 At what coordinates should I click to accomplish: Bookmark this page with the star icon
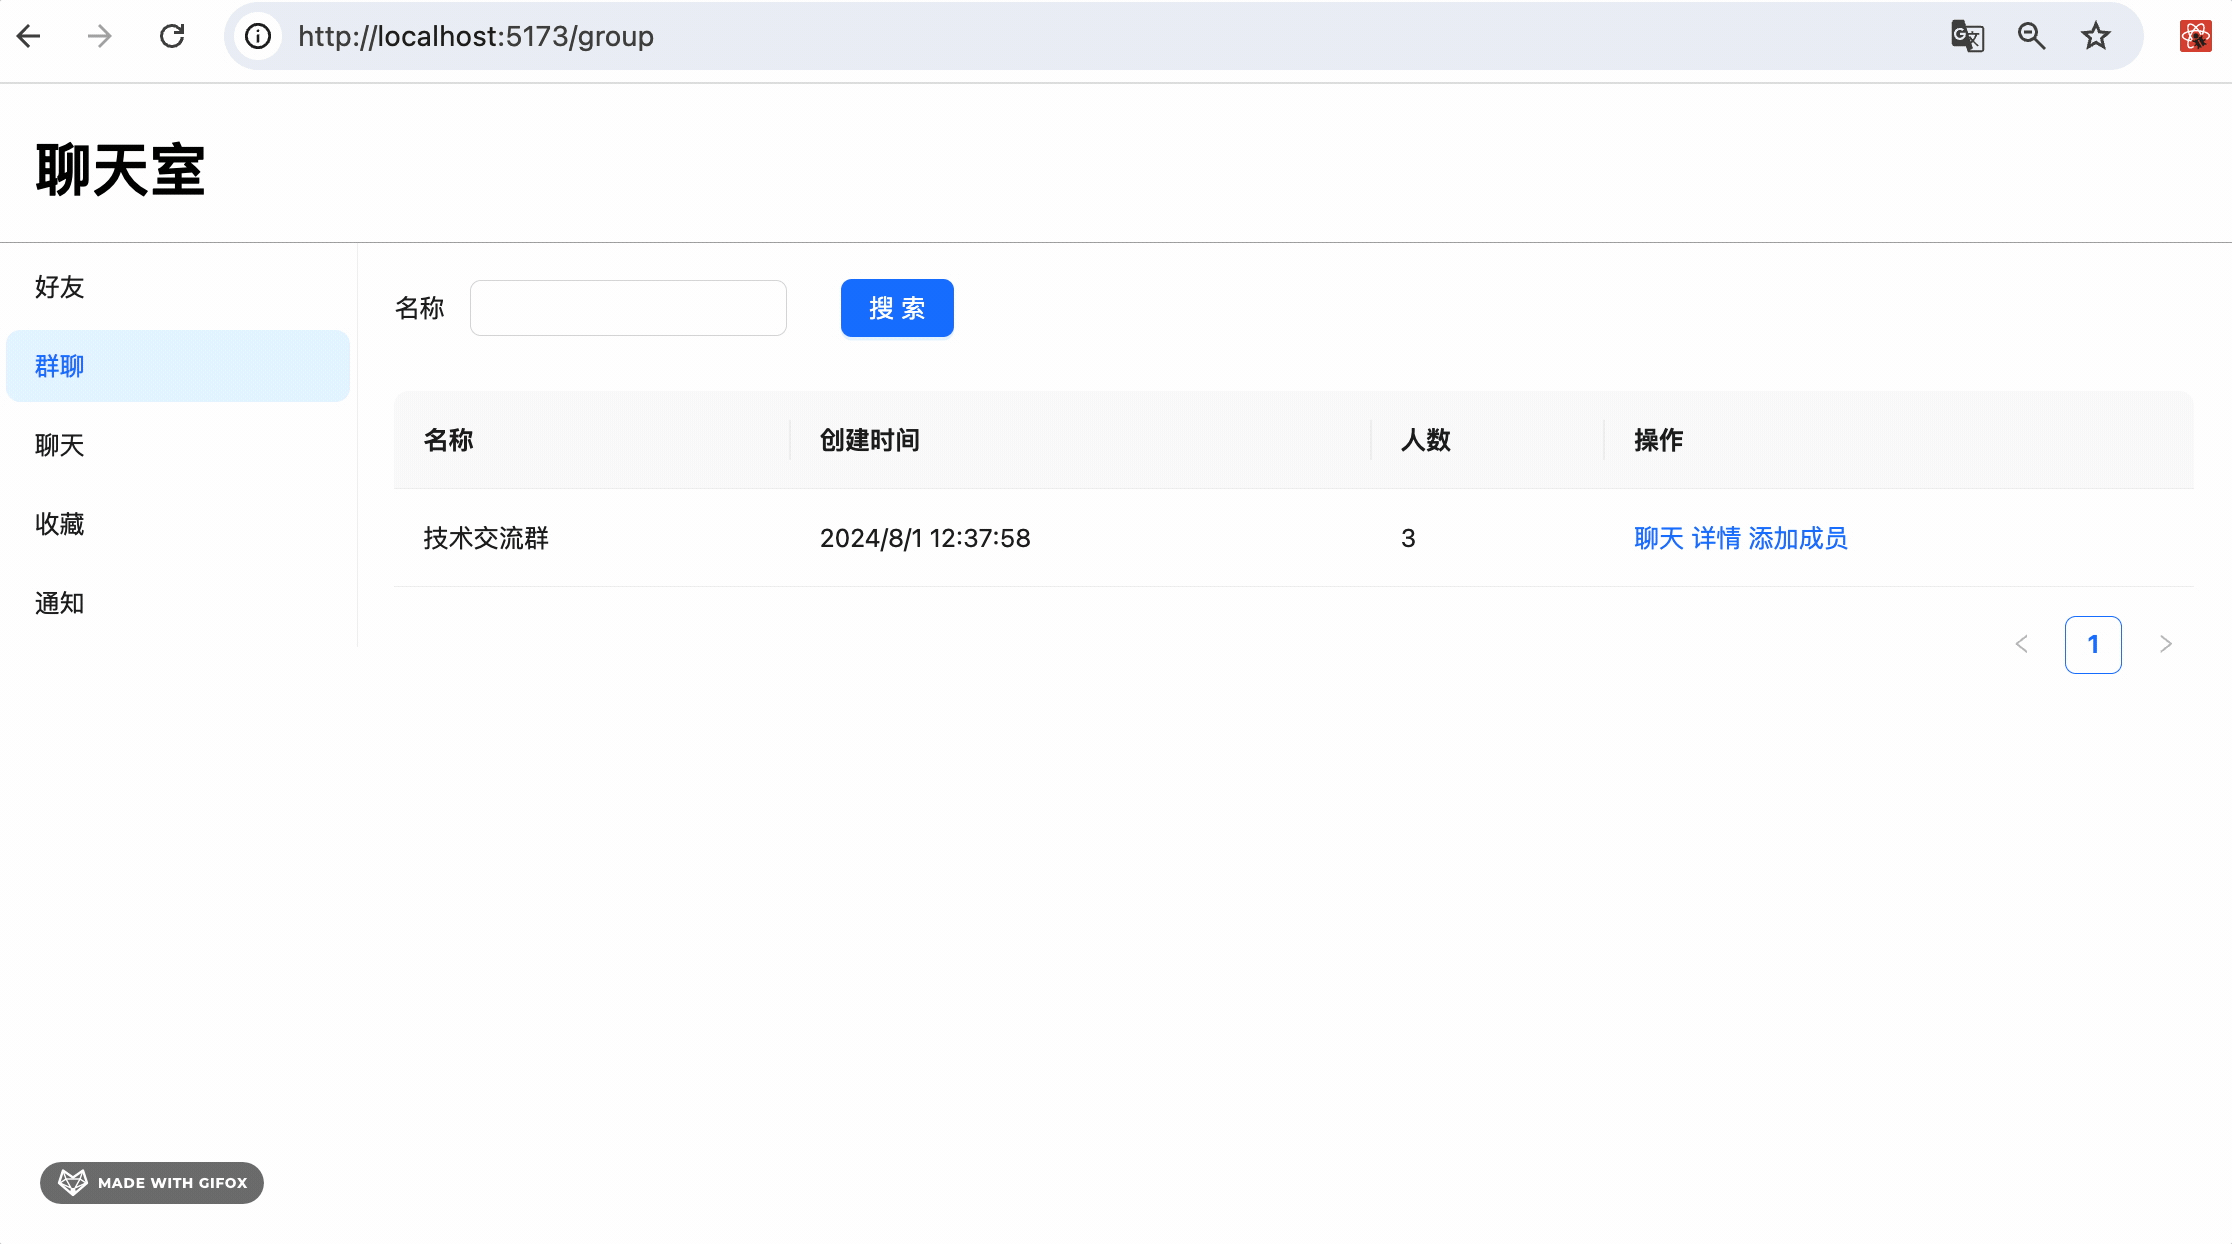pos(2095,37)
